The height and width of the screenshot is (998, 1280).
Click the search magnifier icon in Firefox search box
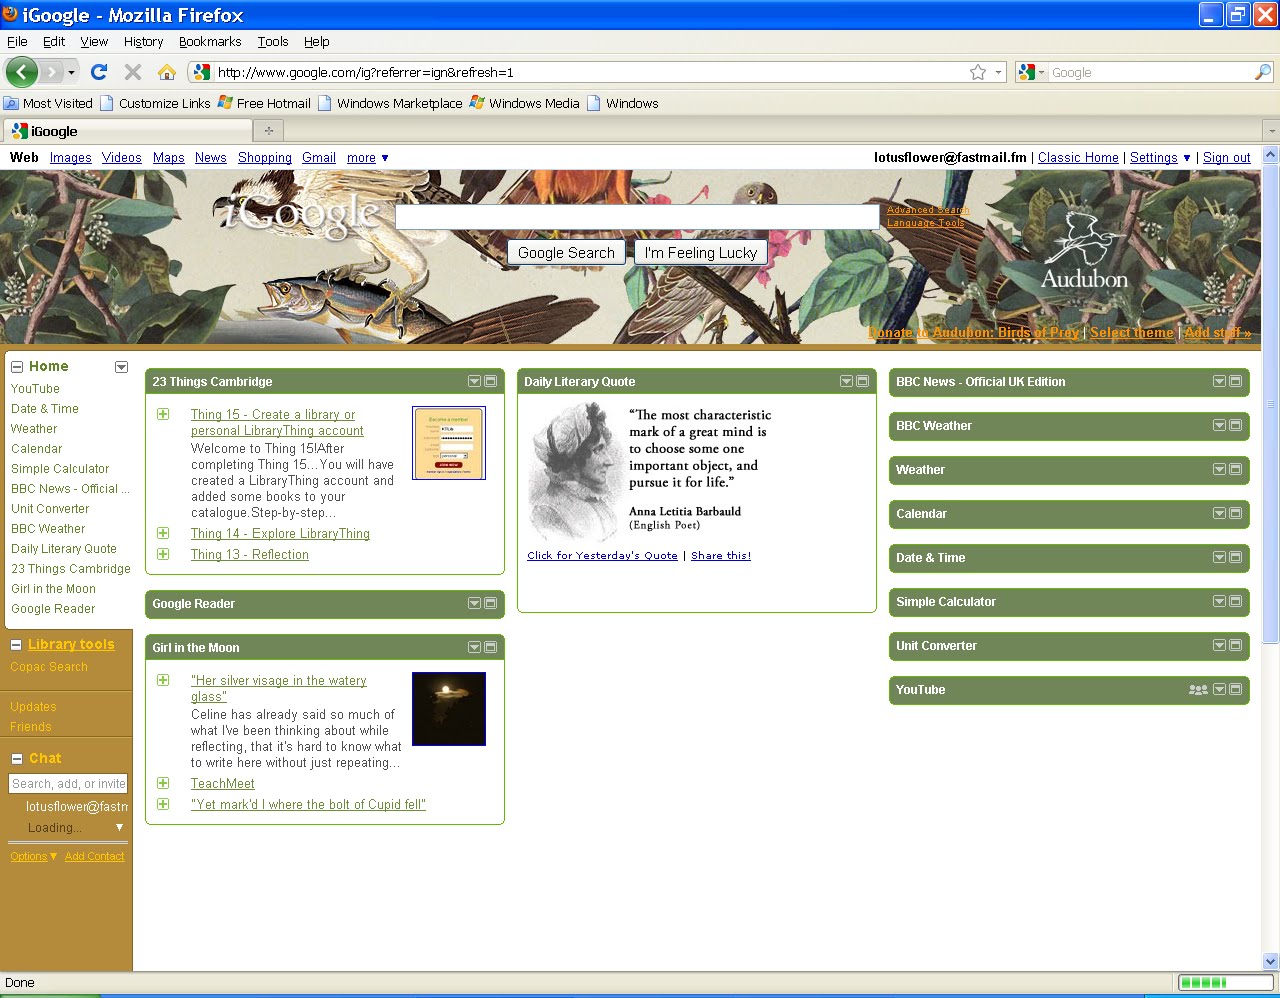1263,72
